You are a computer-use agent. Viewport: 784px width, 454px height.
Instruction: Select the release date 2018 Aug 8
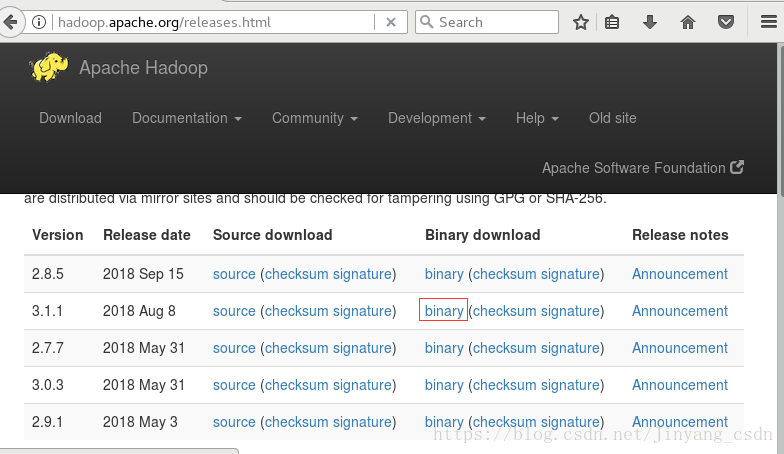139,311
